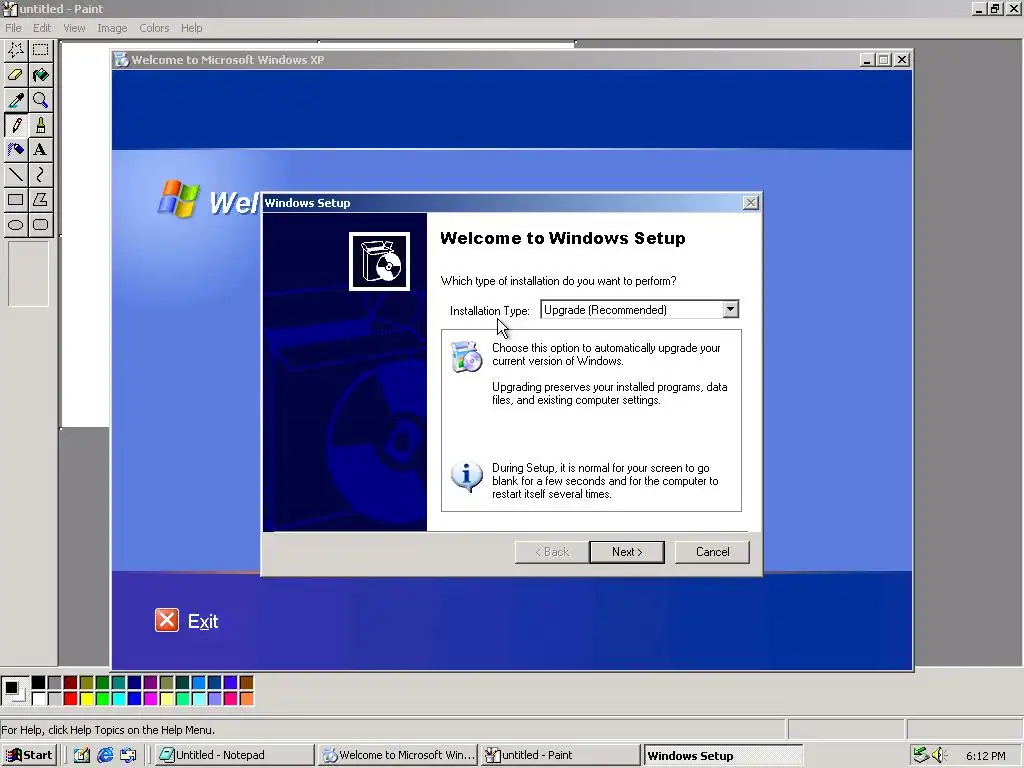Close the Windows Setup dialog
This screenshot has width=1024, height=768.
tap(751, 202)
